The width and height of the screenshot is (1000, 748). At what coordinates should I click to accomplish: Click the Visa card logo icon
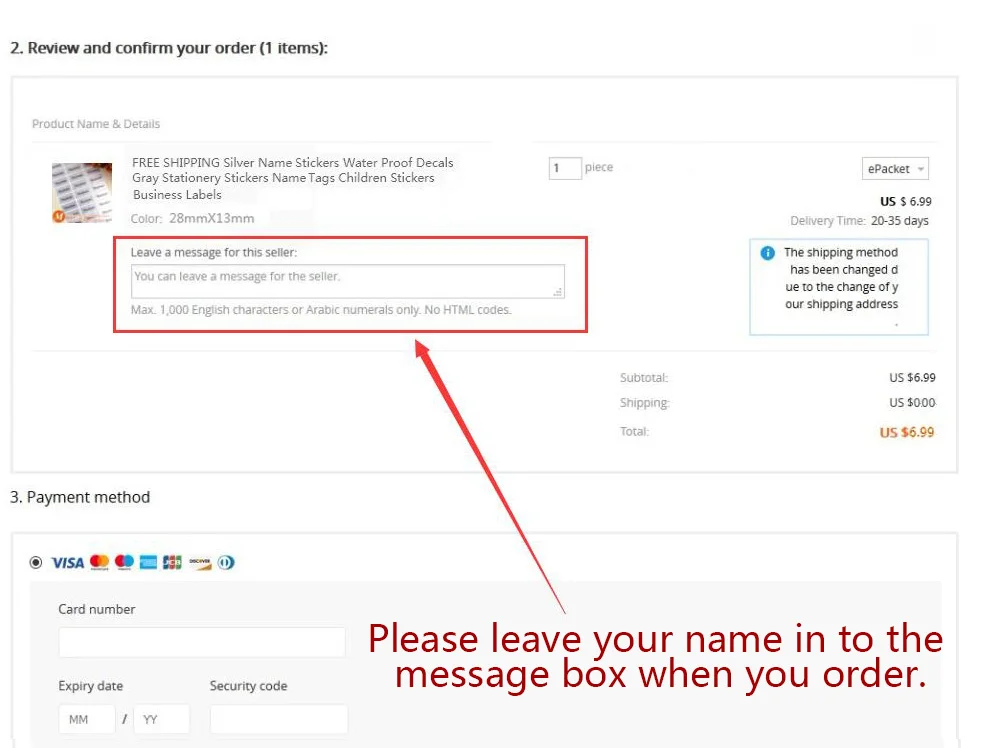coord(68,562)
